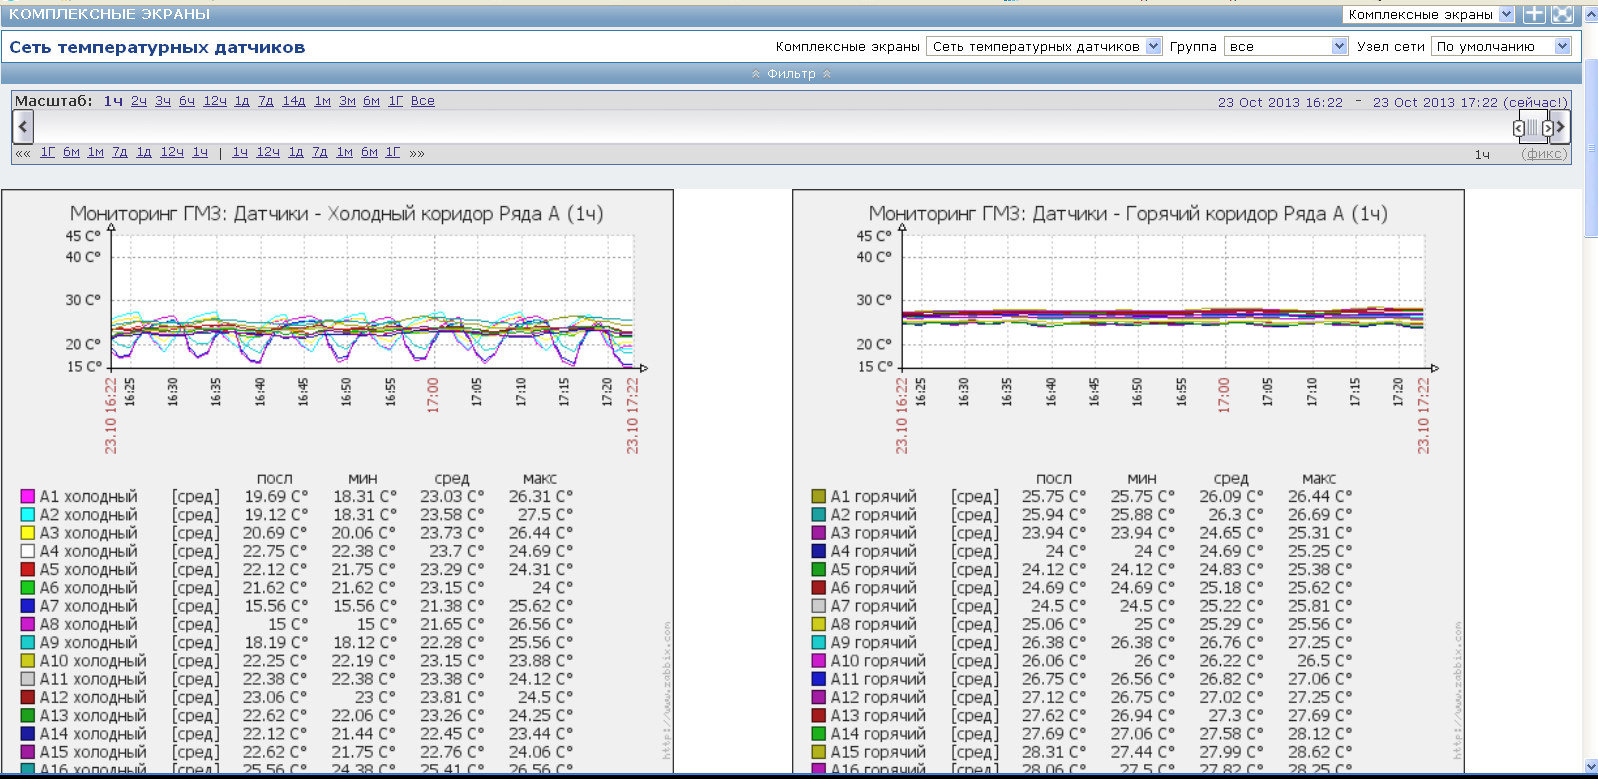Select the 19.69 C° value of A1 холодный
The height and width of the screenshot is (779, 1598).
pos(275,496)
